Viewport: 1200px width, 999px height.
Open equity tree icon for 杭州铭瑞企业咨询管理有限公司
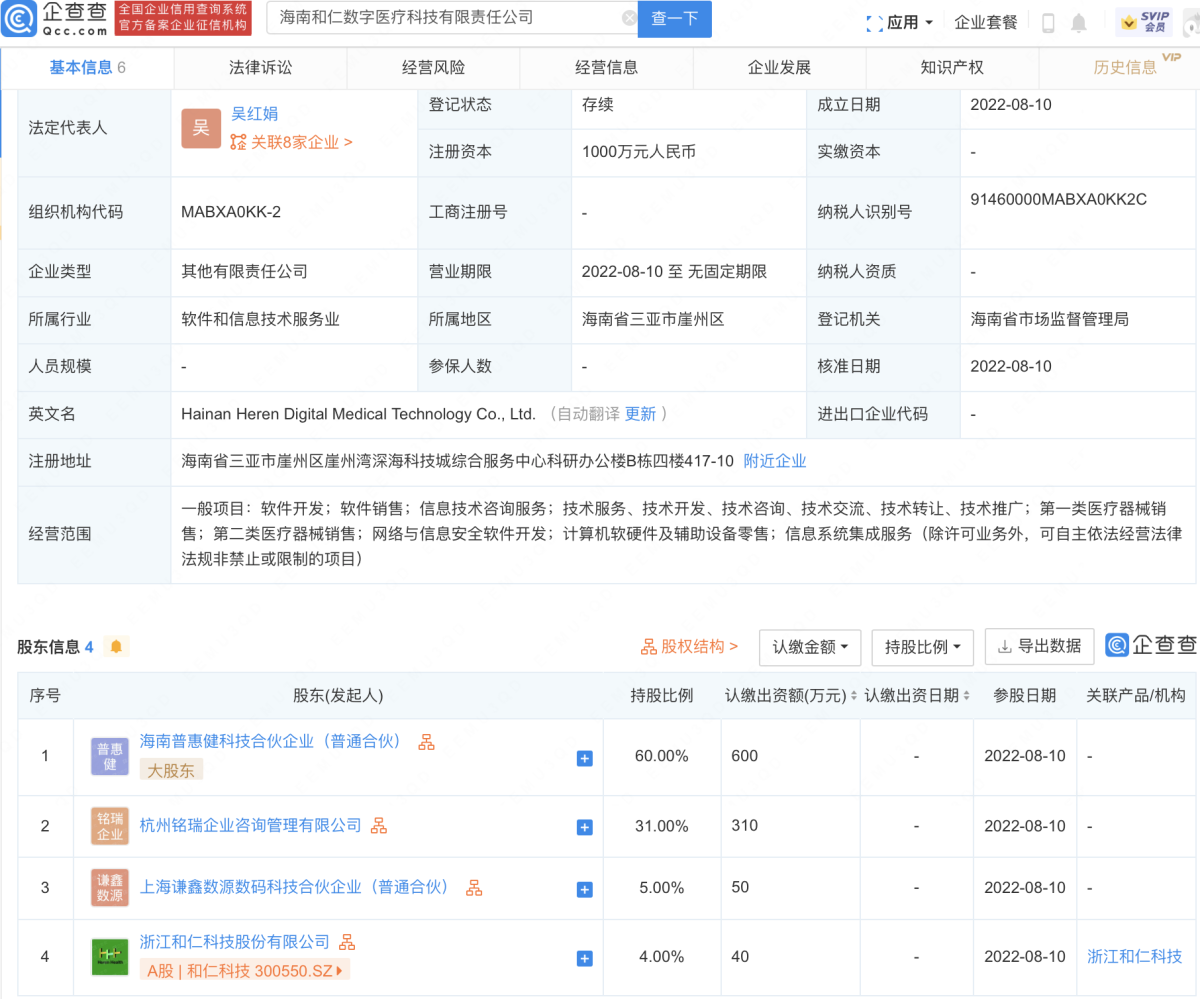378,826
